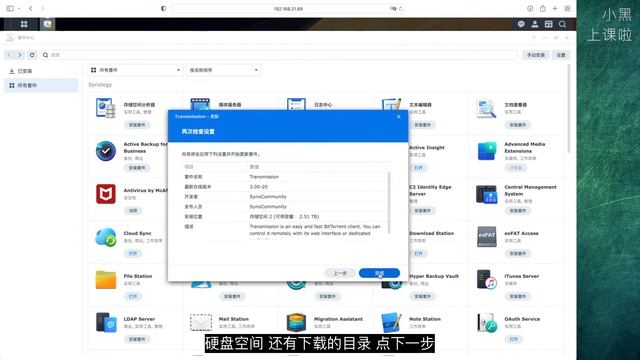Install Active Backup for Business package
640x360 pixels.
[x=137, y=168]
